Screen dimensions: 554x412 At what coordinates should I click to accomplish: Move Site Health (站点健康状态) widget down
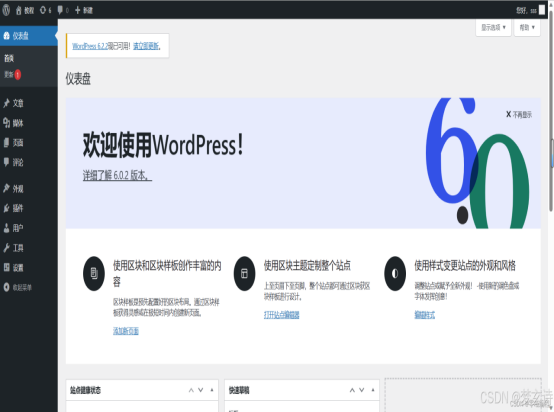point(201,390)
